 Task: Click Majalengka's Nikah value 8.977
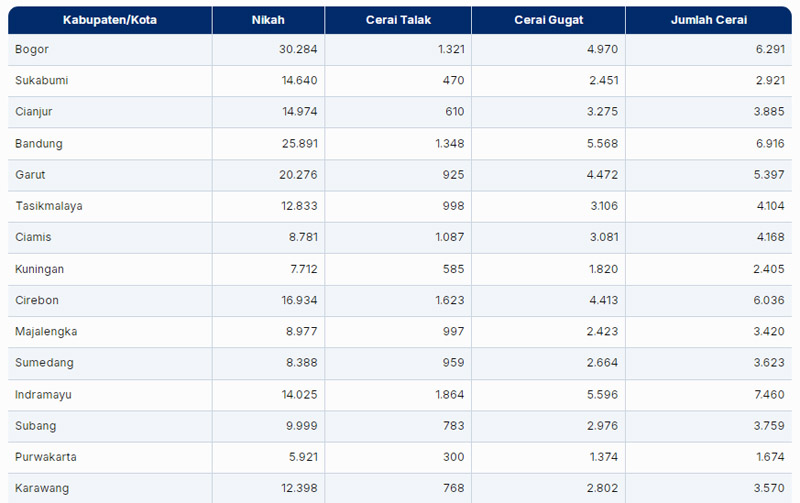click(301, 331)
